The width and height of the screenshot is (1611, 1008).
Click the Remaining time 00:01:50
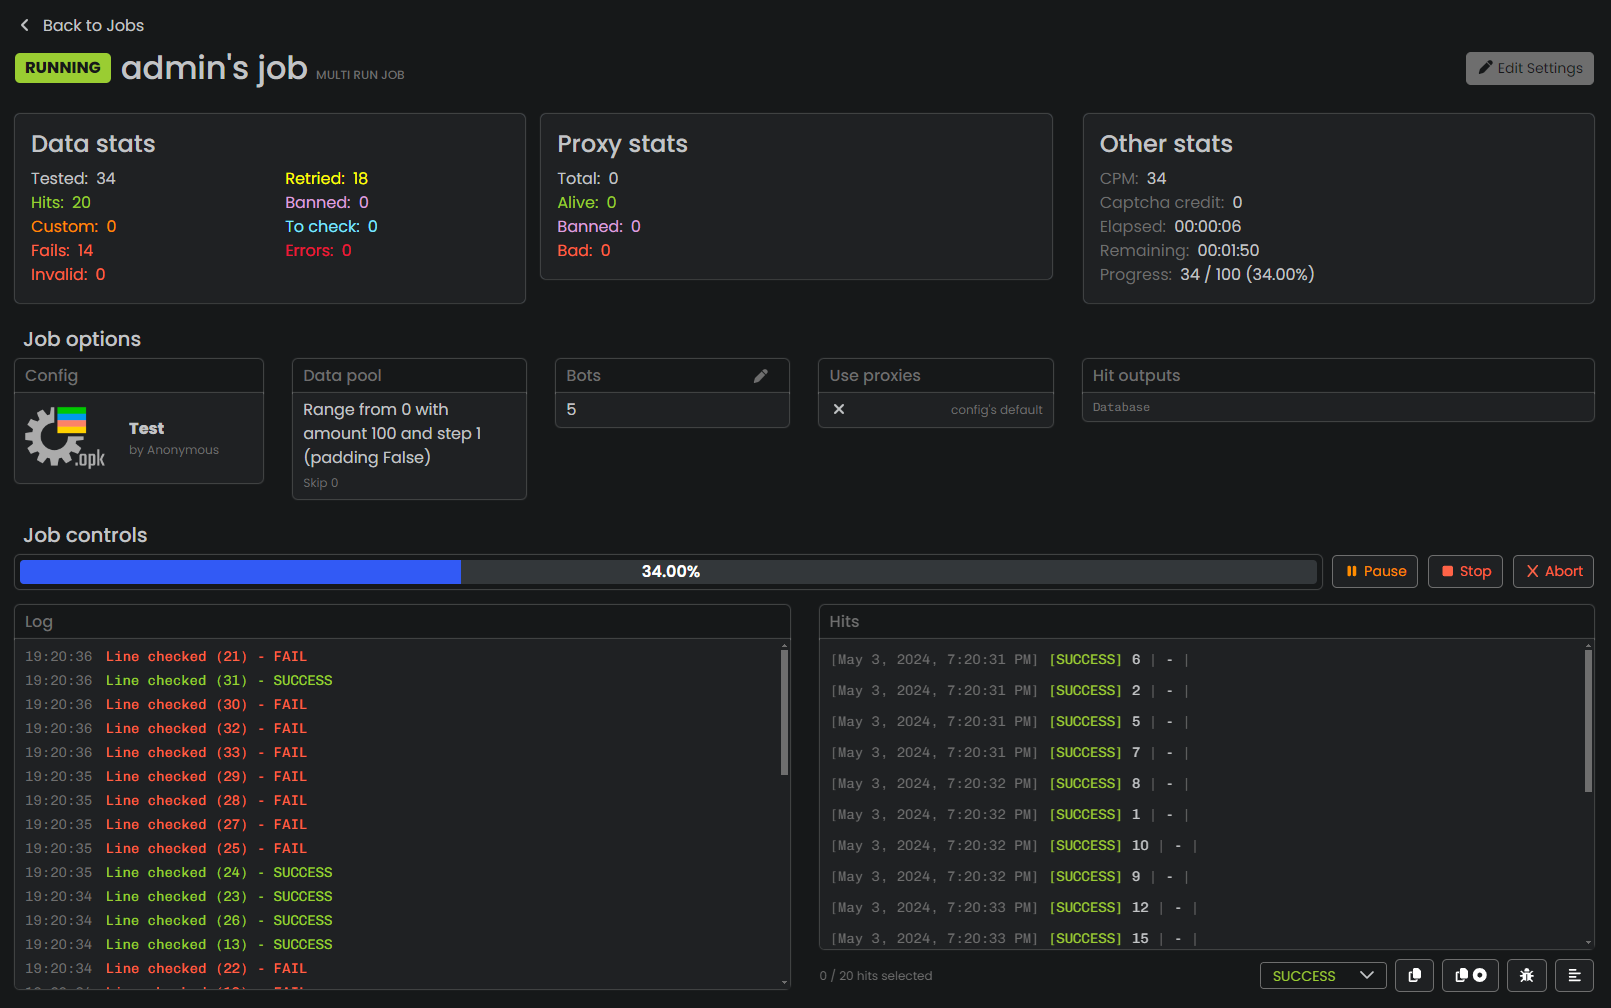(x=1228, y=251)
